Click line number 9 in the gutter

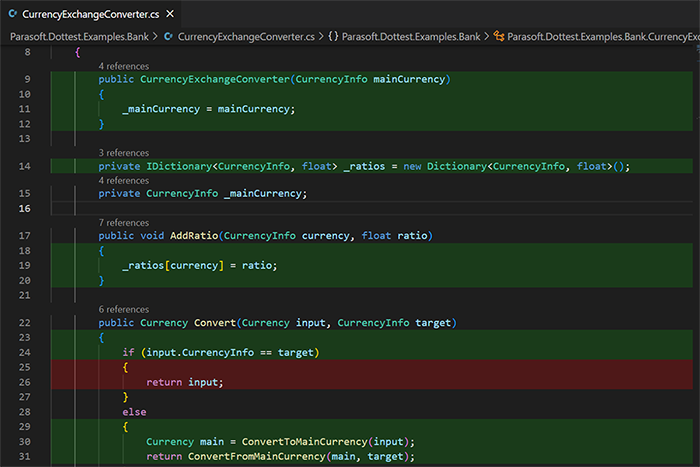tap(28, 79)
